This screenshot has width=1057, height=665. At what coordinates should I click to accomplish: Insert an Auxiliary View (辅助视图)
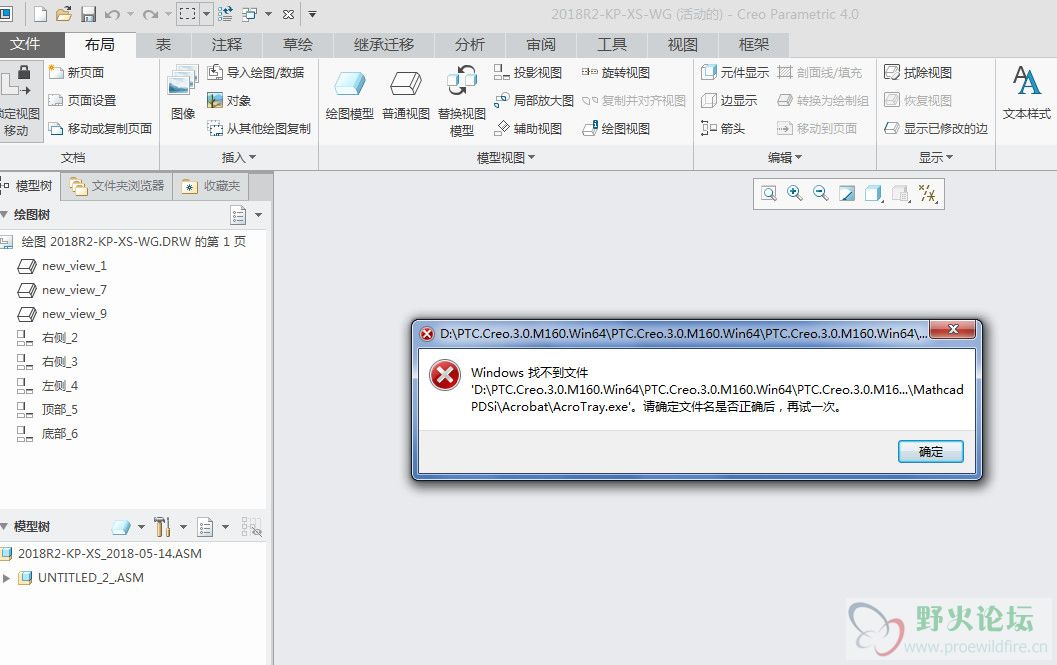528,128
